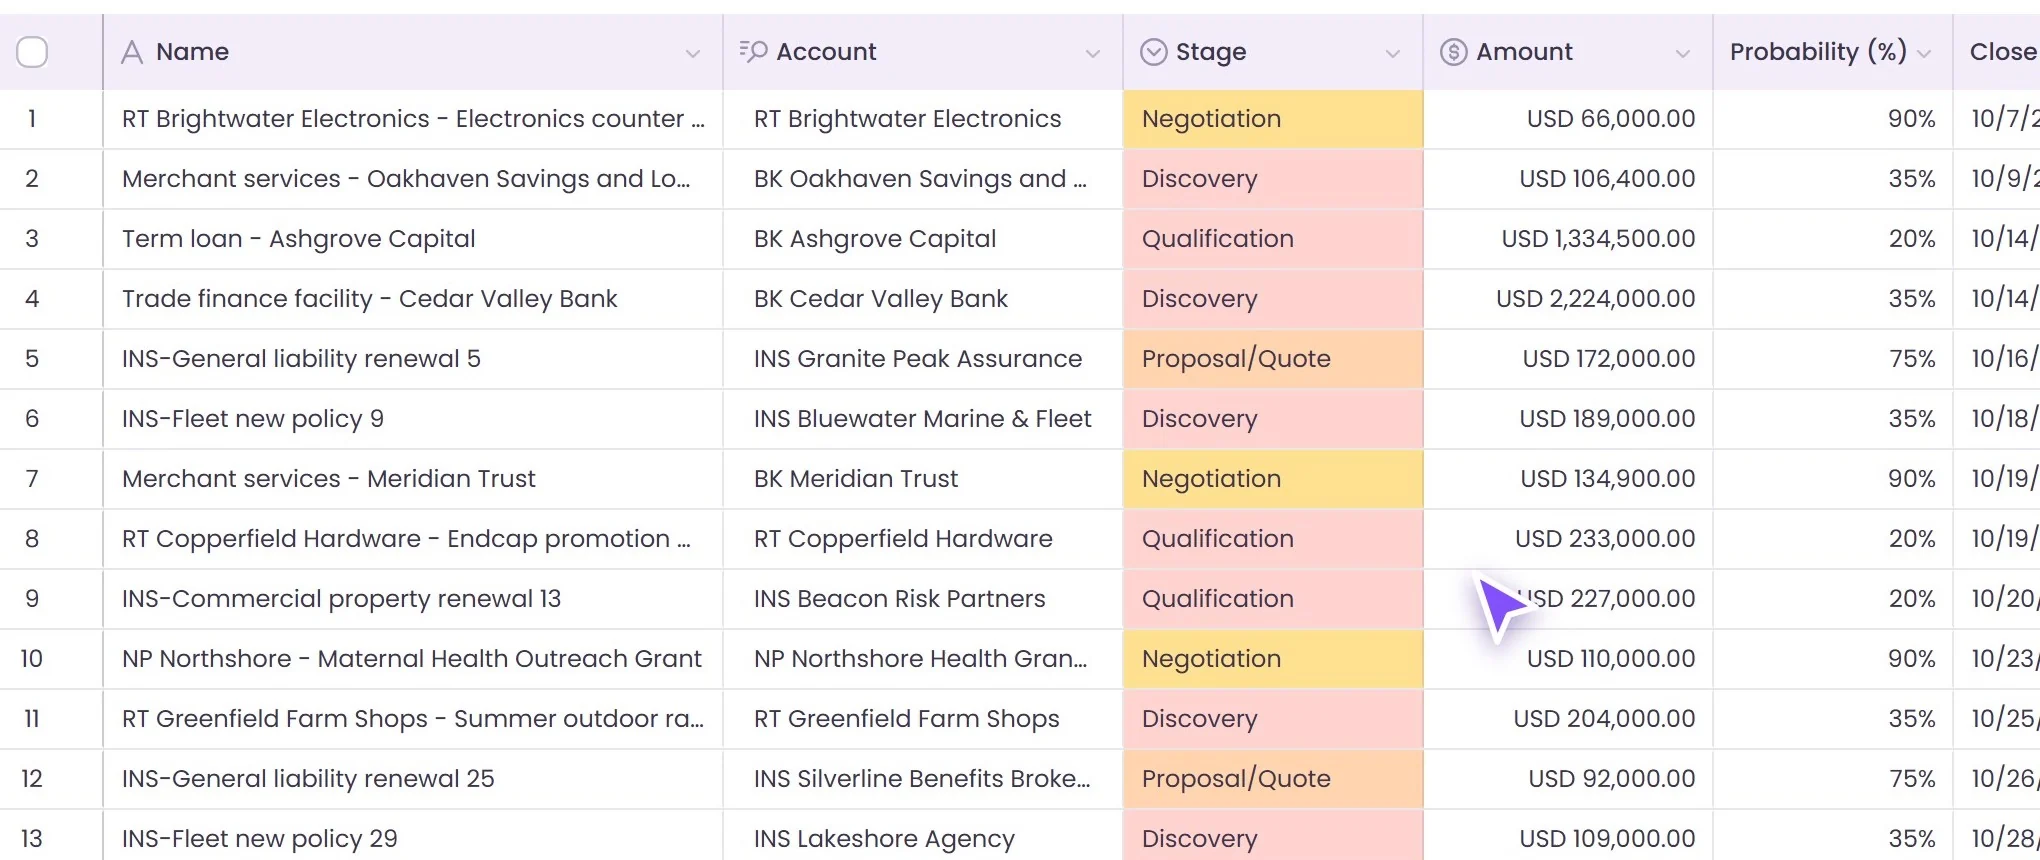2040x860 pixels.
Task: Select row number 7
Action: 32,479
